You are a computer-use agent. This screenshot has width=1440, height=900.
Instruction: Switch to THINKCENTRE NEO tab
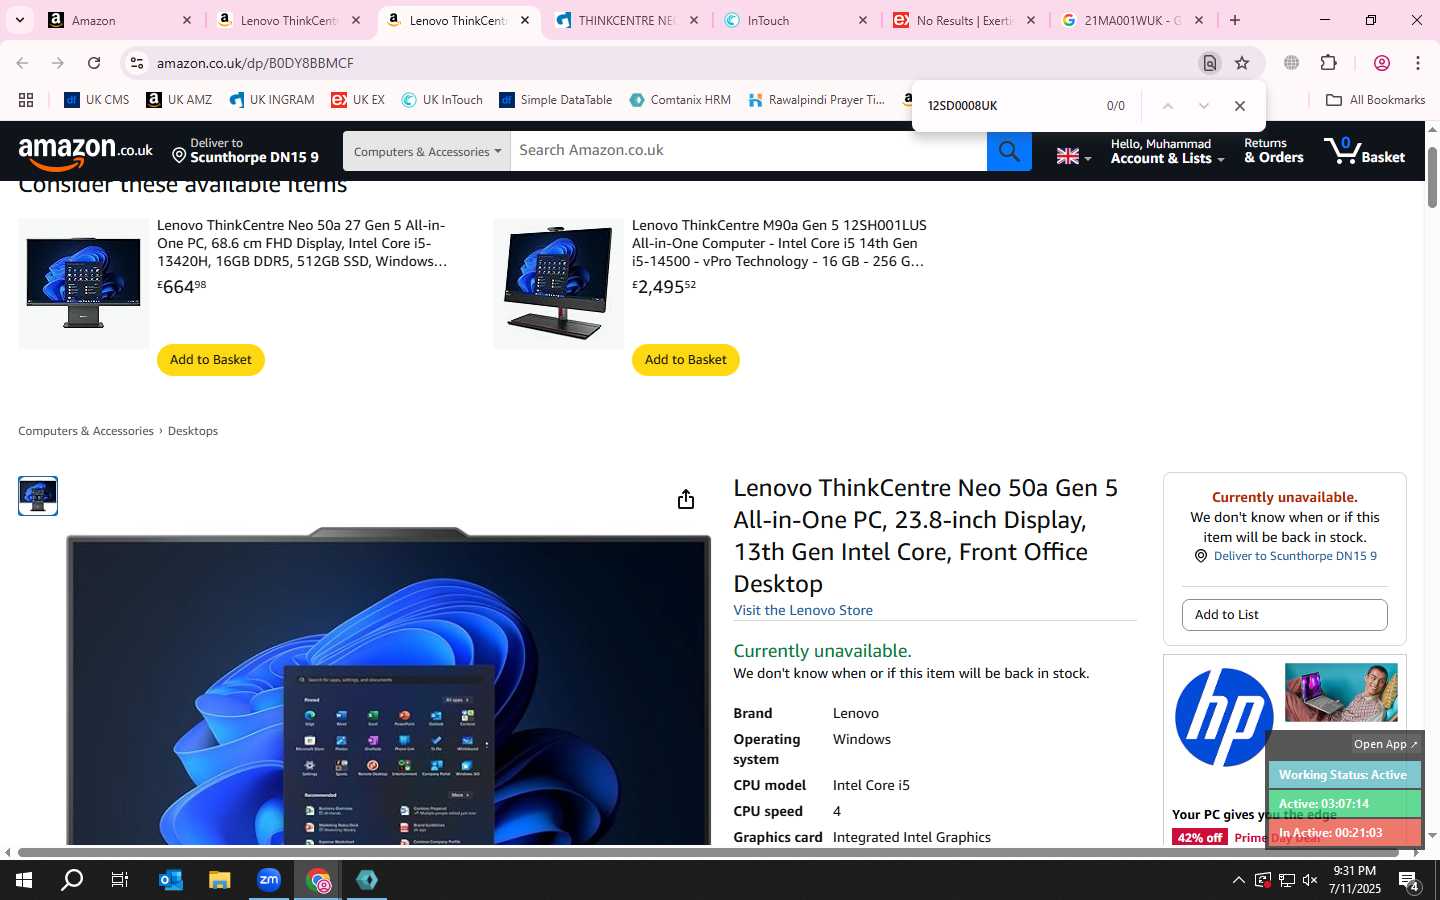click(x=628, y=20)
